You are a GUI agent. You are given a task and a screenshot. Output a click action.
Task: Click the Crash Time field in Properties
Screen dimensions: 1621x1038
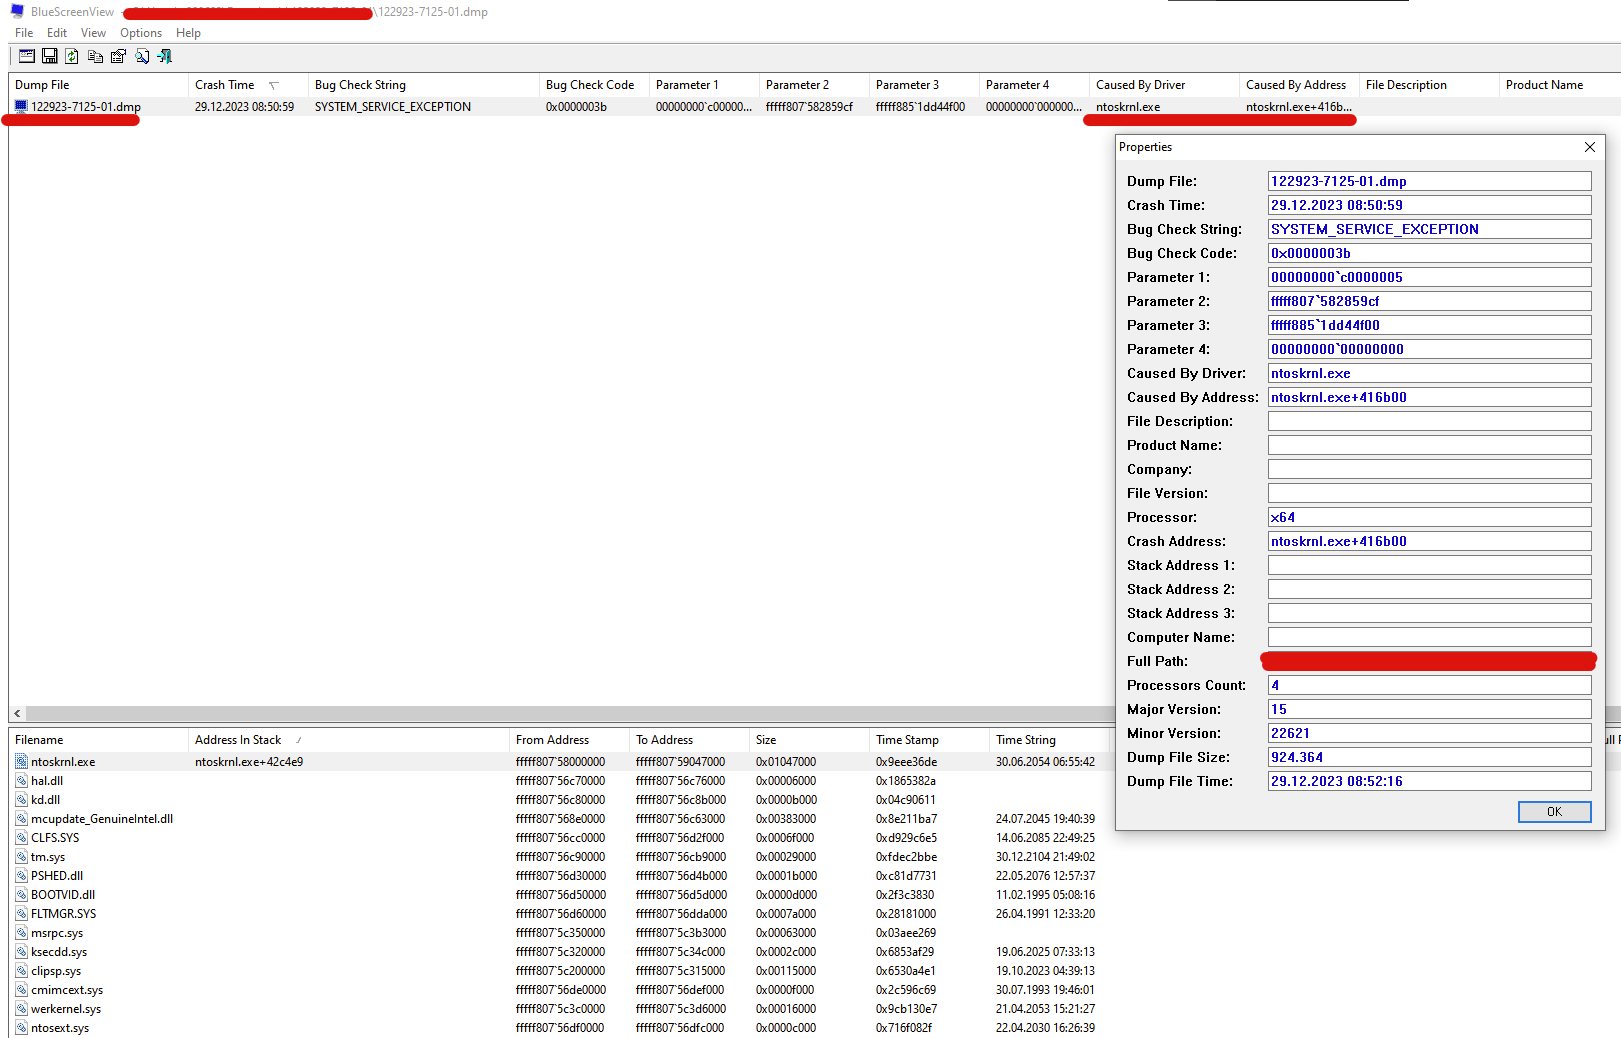[x=1430, y=205]
